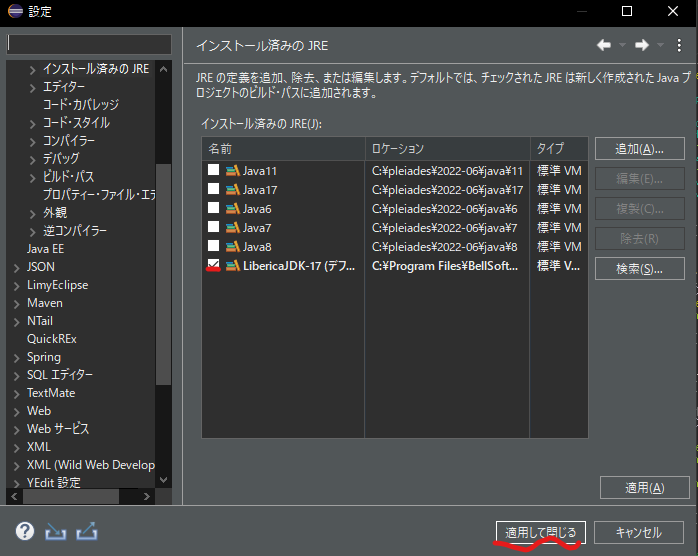
Task: Click the tree scroll up arrow
Action: tap(163, 69)
